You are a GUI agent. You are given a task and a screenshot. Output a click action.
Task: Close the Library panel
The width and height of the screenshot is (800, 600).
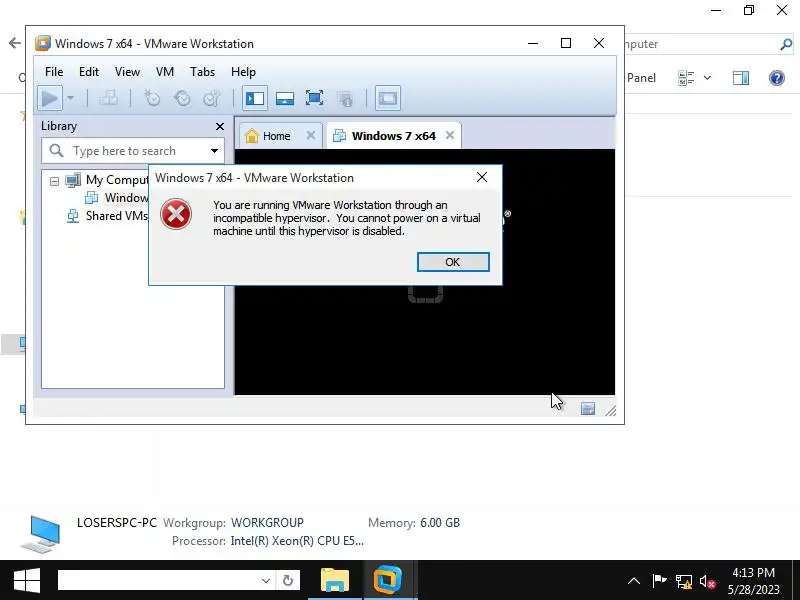pos(220,127)
